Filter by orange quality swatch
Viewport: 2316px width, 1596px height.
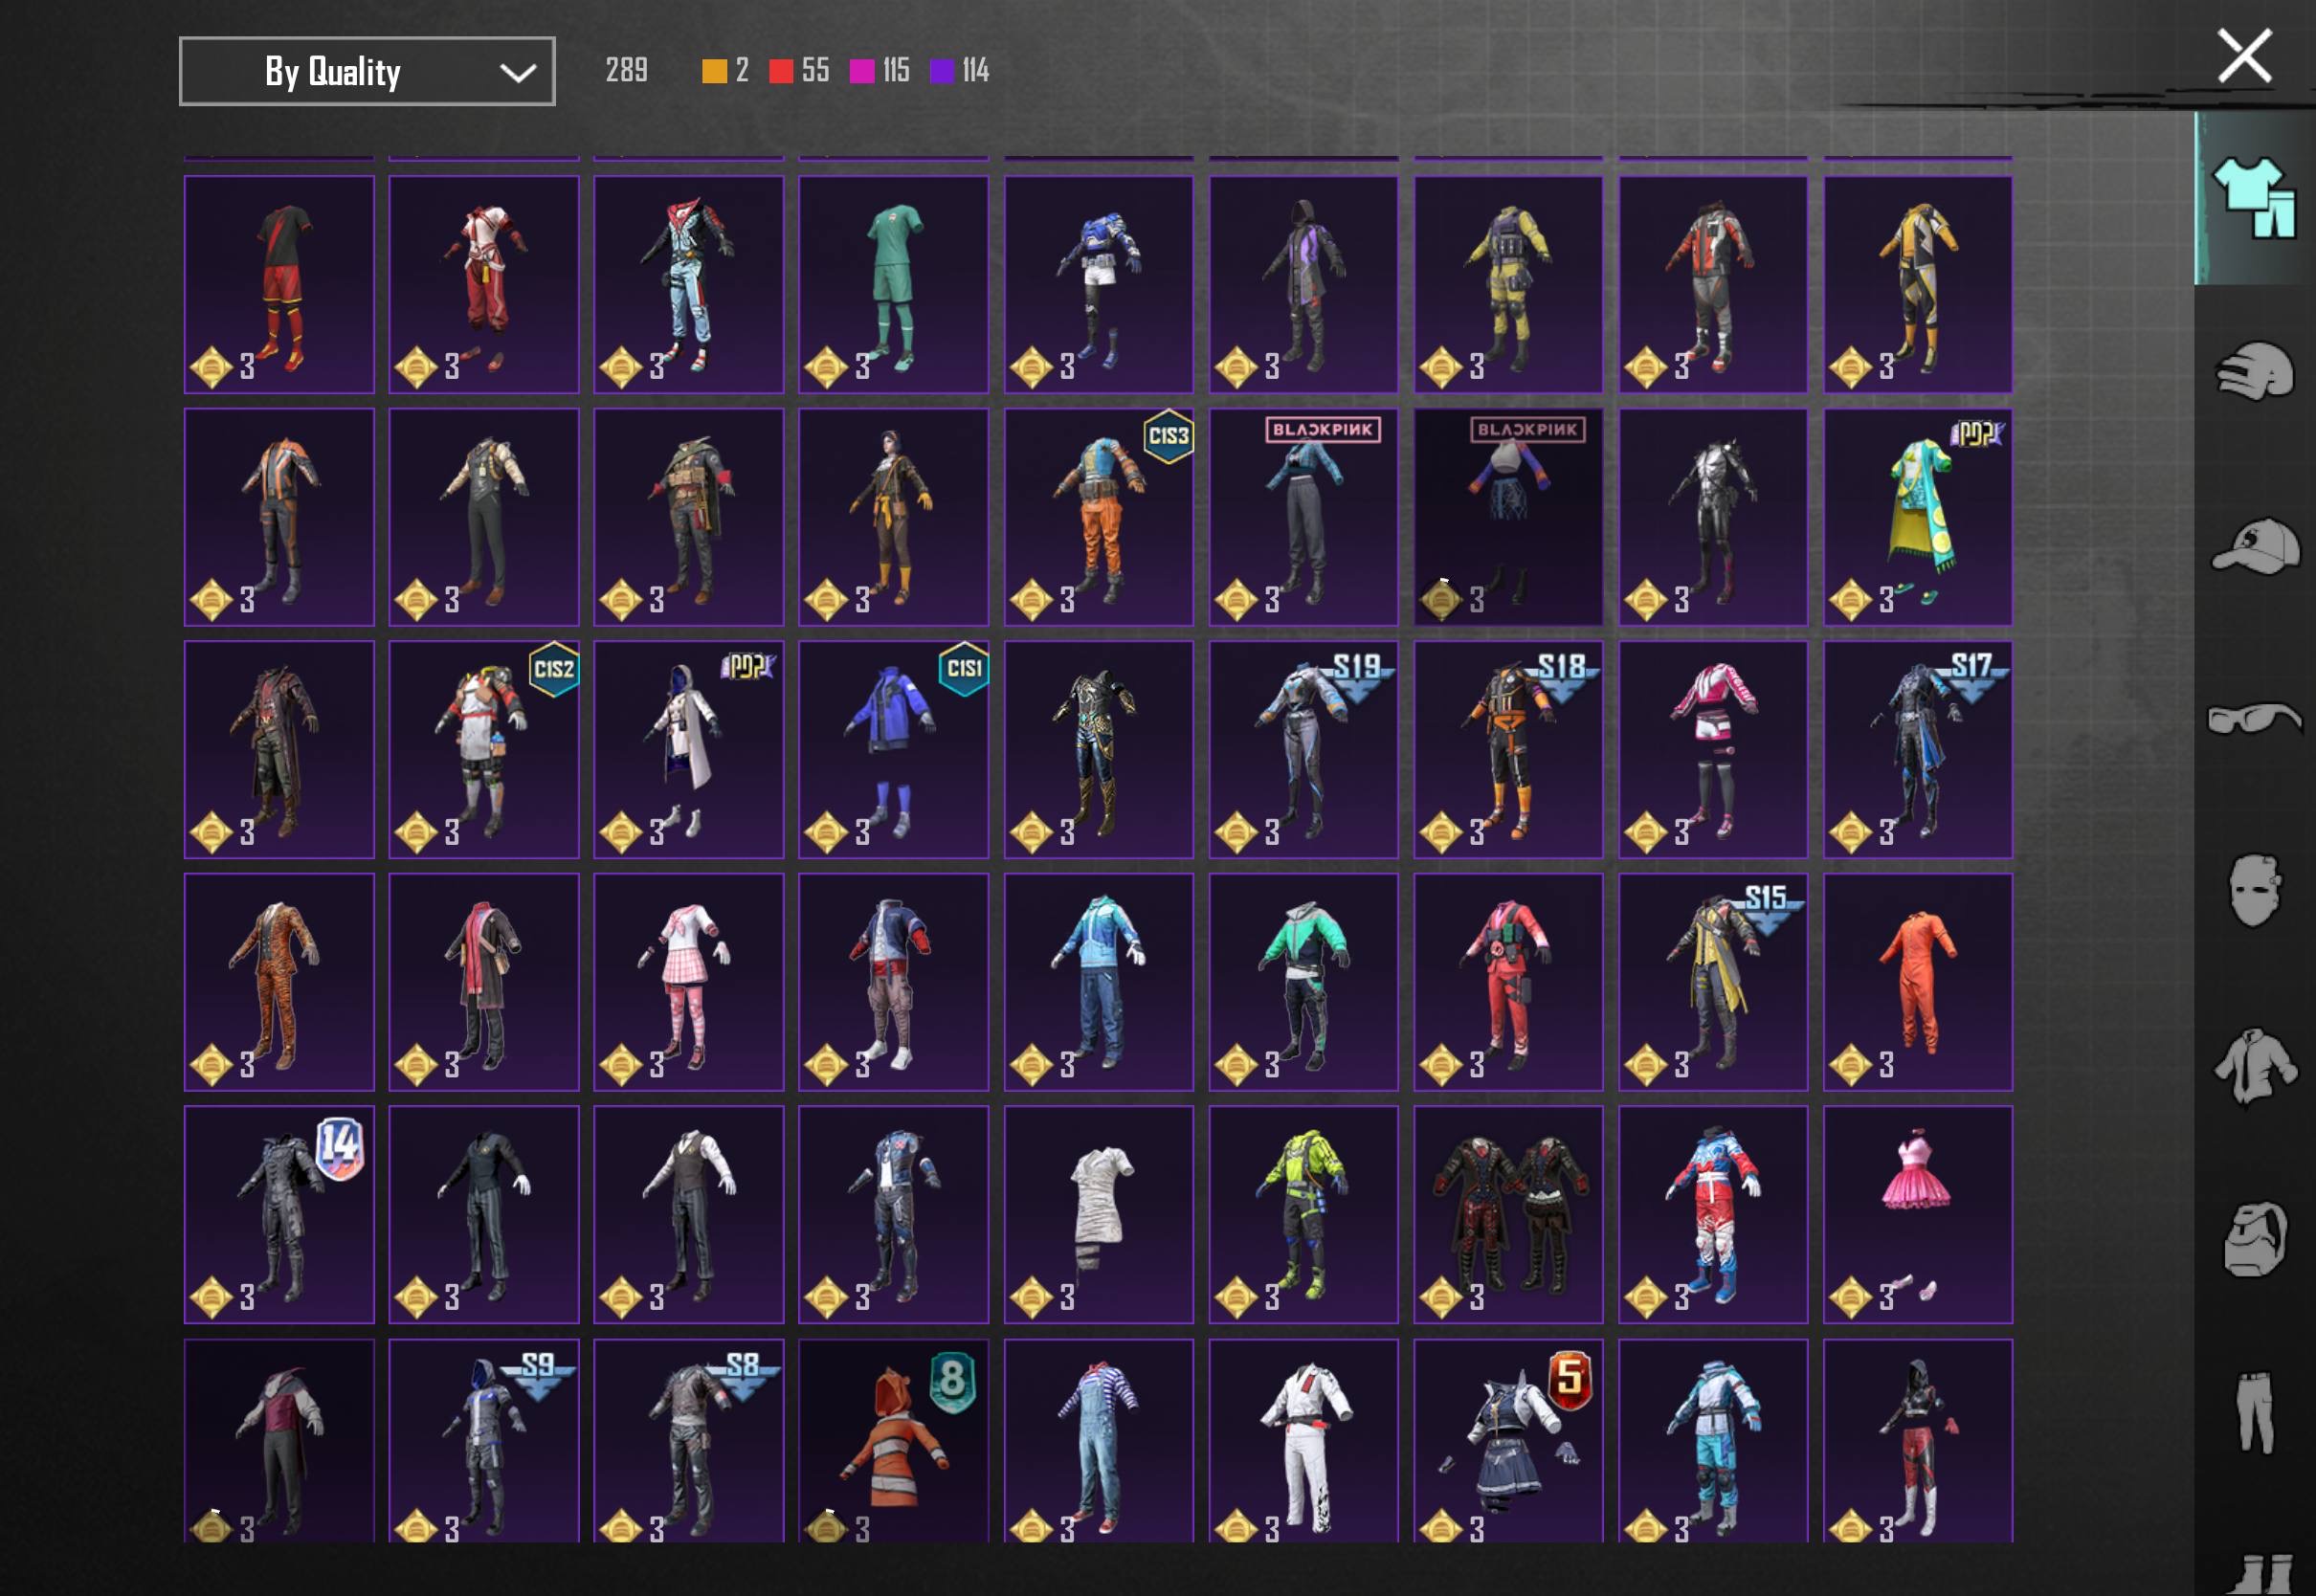714,70
